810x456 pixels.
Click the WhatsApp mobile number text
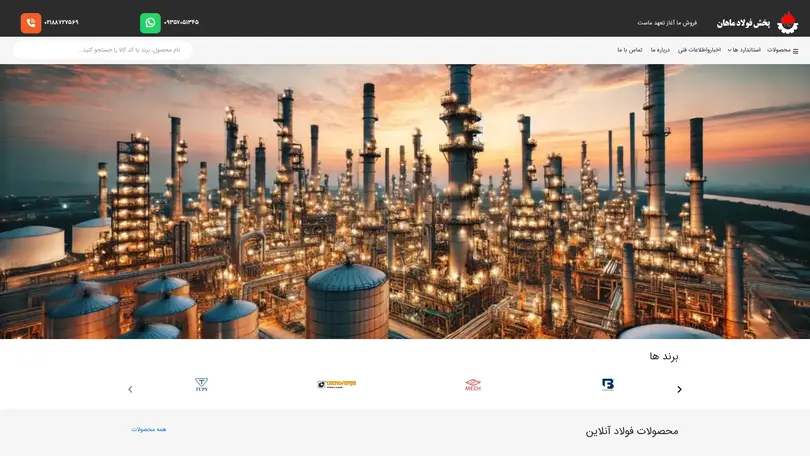coord(181,22)
